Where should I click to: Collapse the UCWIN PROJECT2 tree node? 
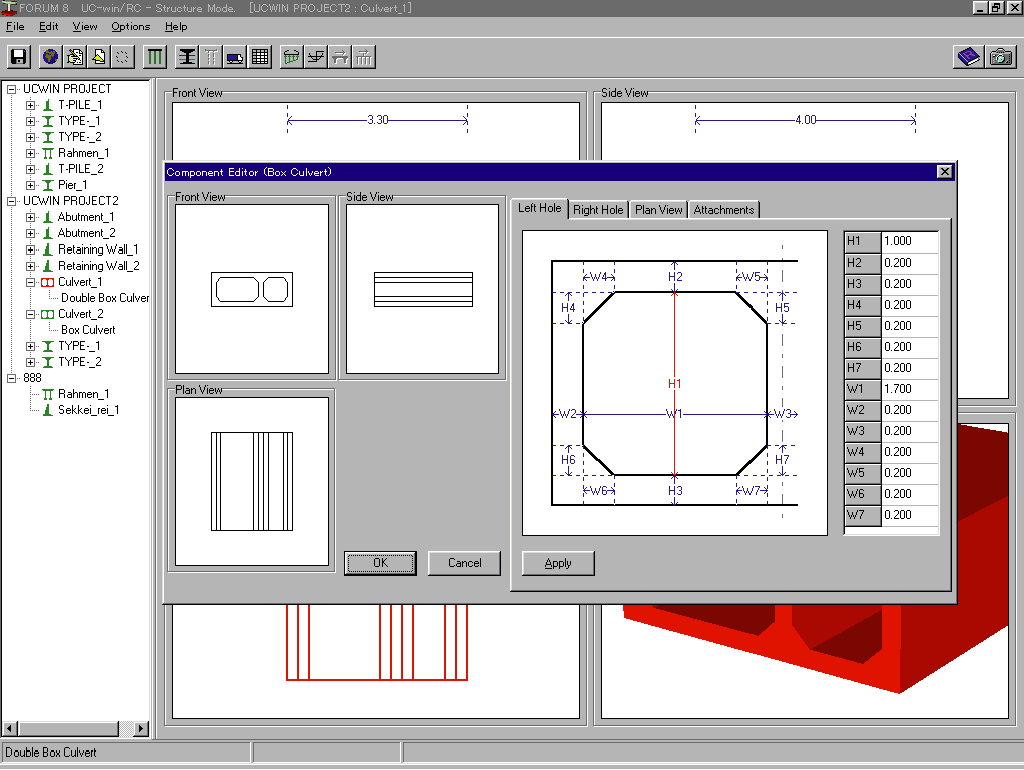coord(12,201)
